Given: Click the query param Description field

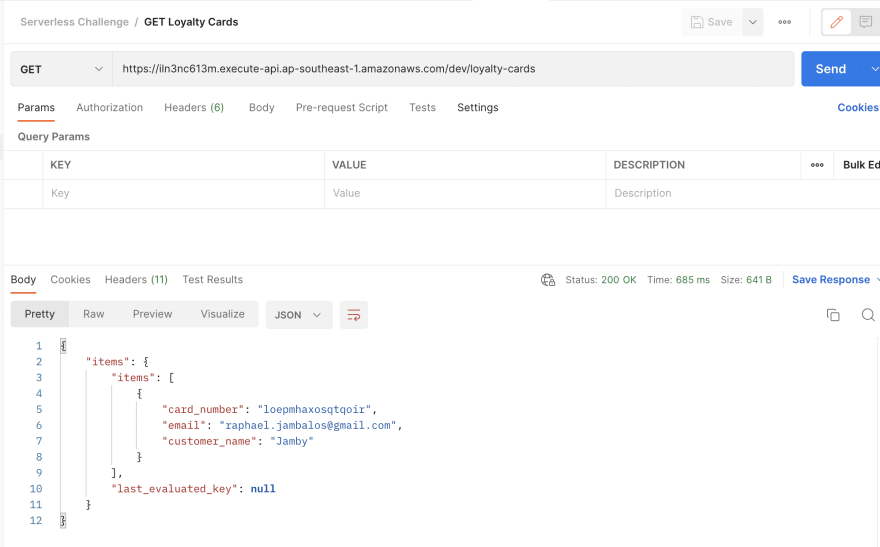Looking at the screenshot, I should pyautogui.click(x=742, y=193).
